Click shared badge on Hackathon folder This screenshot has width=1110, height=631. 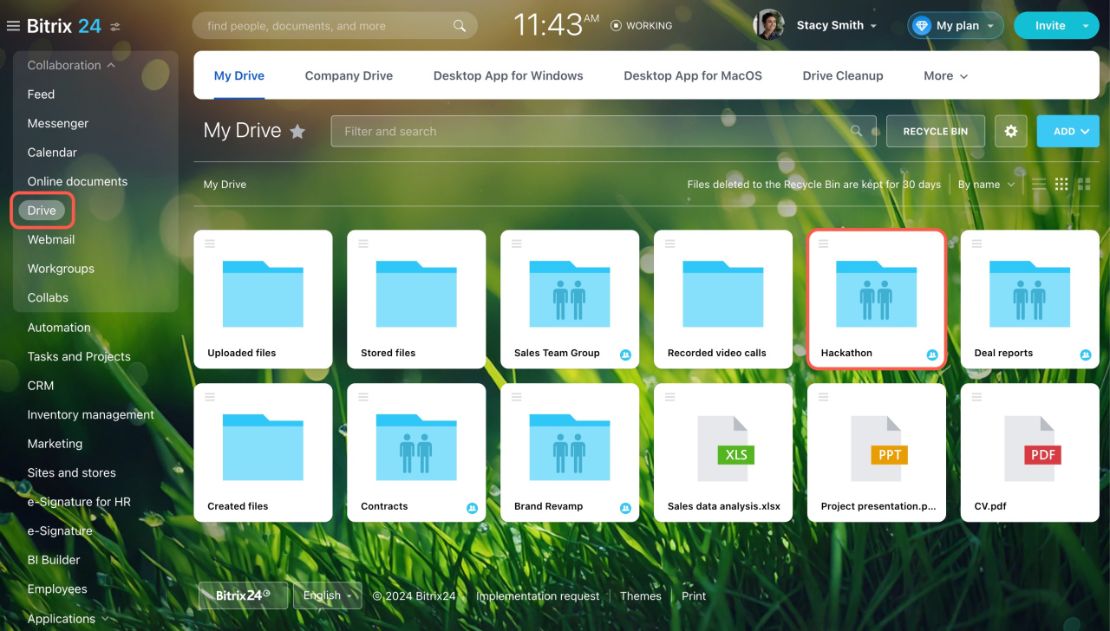(932, 355)
